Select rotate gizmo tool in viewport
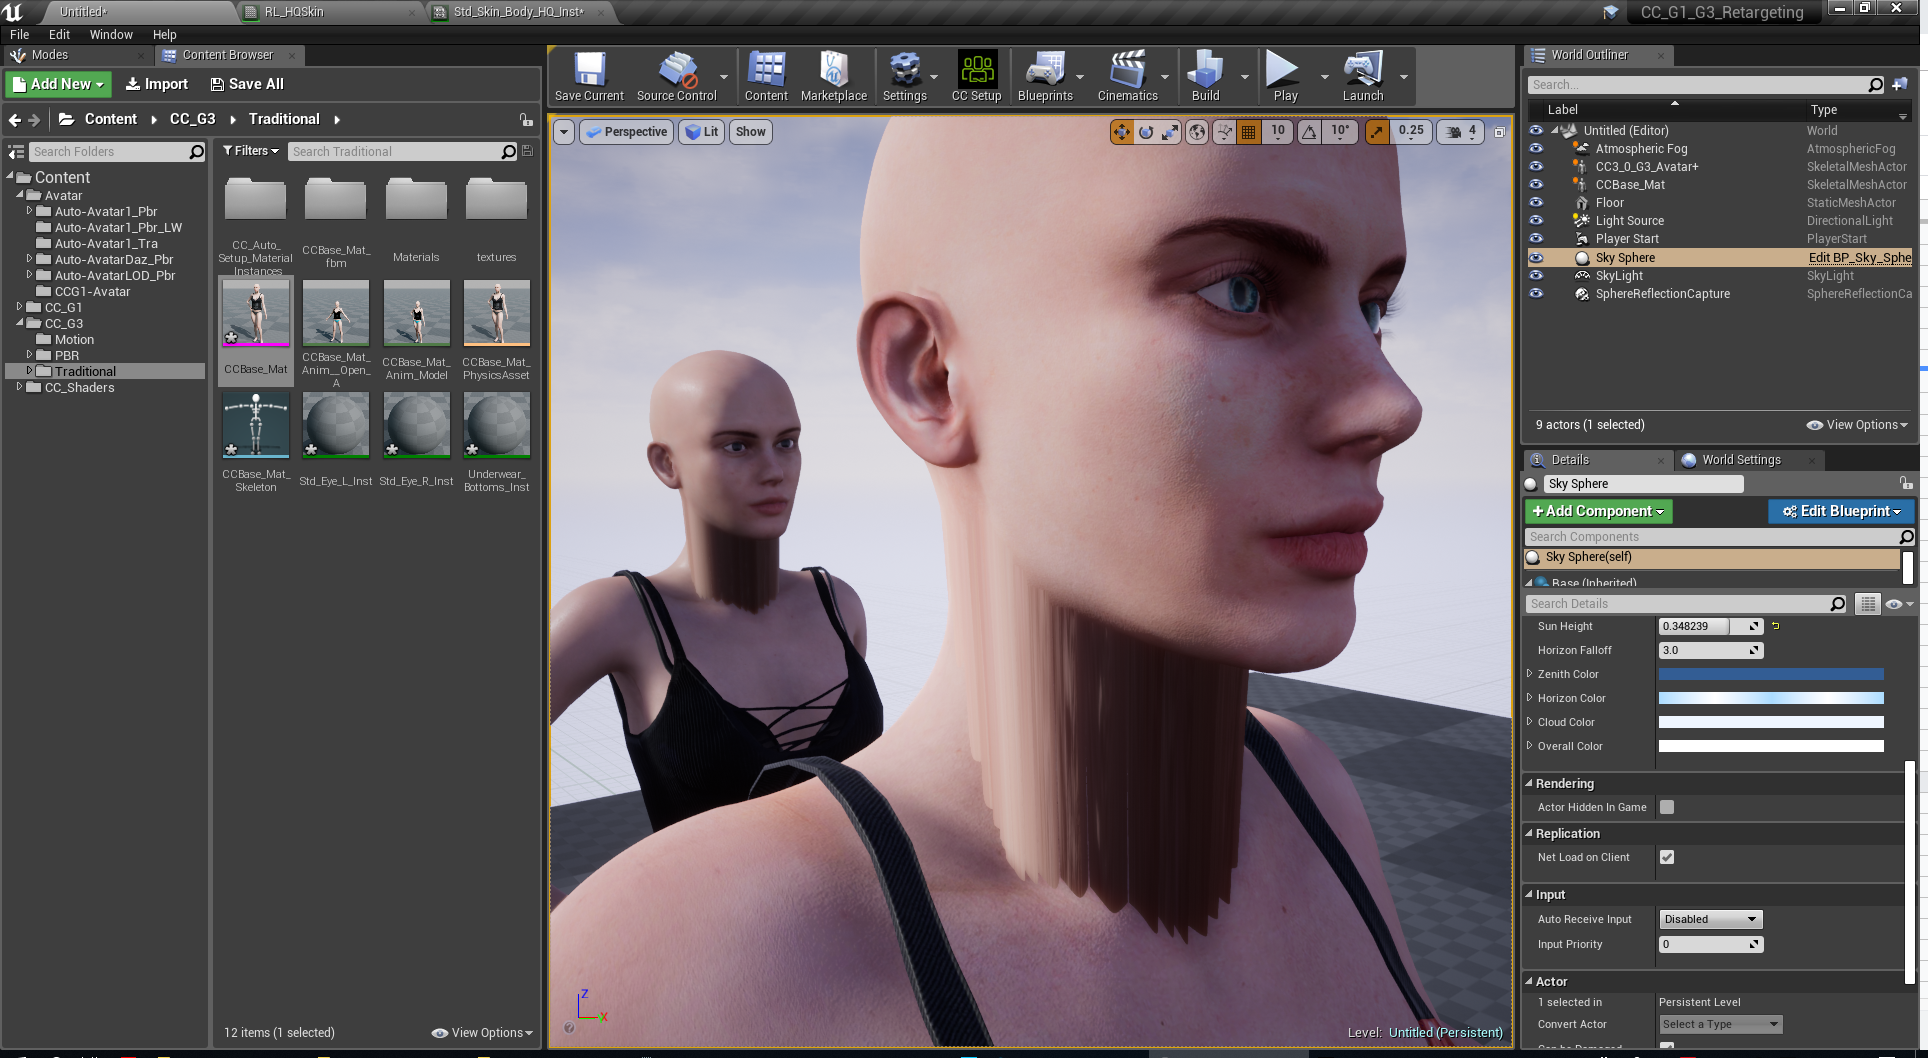 pos(1146,132)
